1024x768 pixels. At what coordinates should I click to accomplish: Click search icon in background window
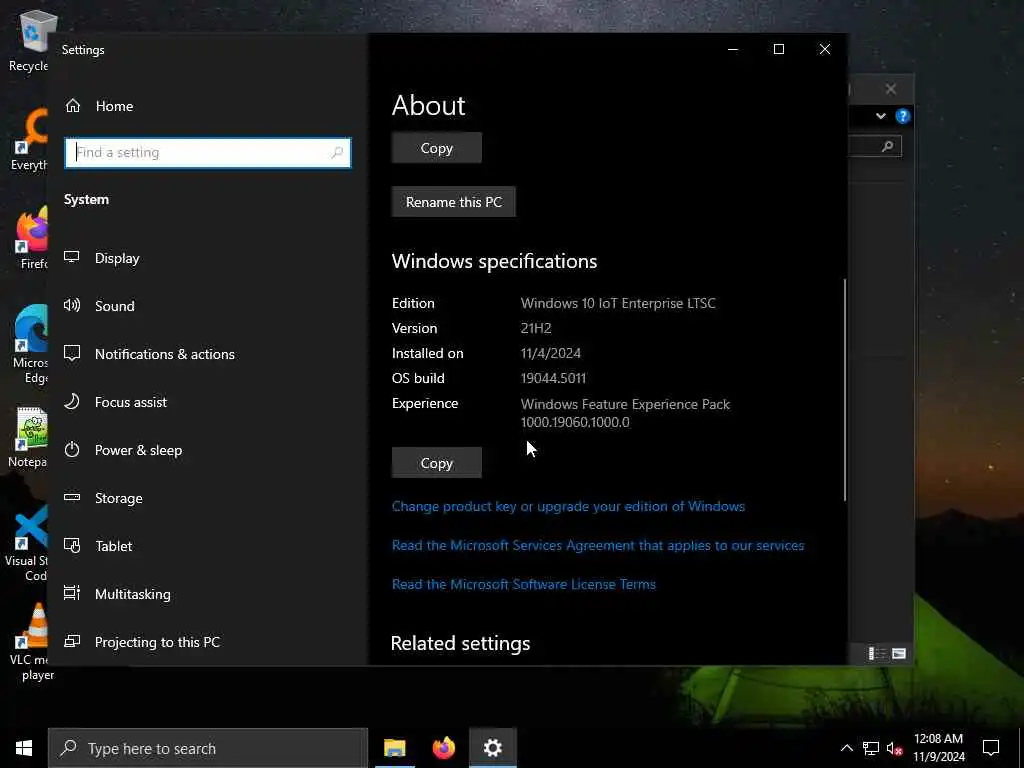(887, 146)
